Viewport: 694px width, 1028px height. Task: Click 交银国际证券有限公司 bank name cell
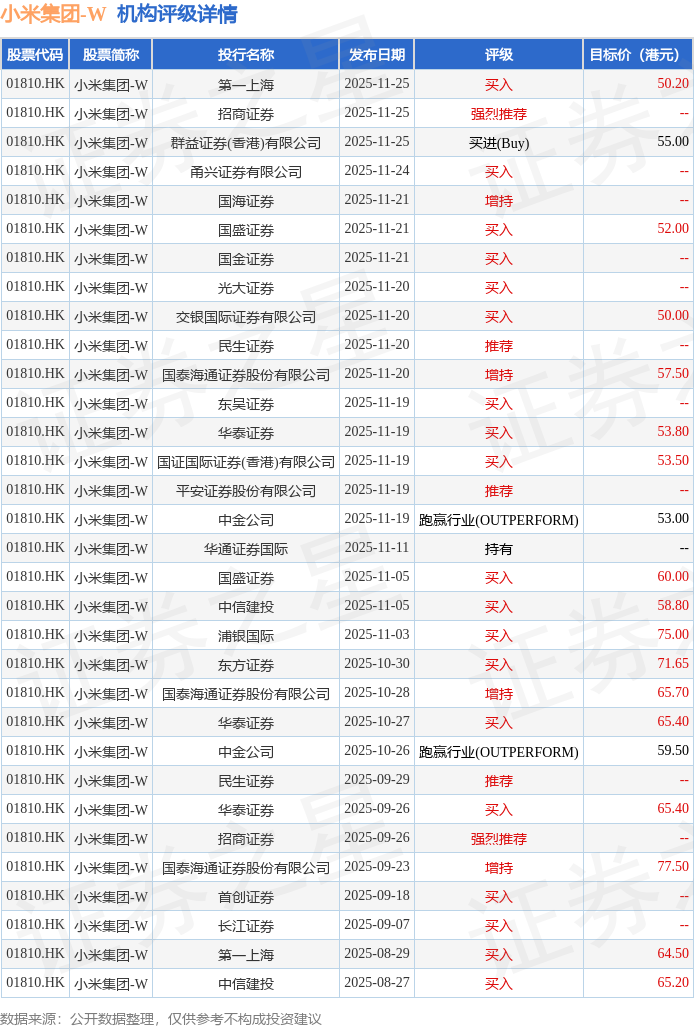[246, 316]
